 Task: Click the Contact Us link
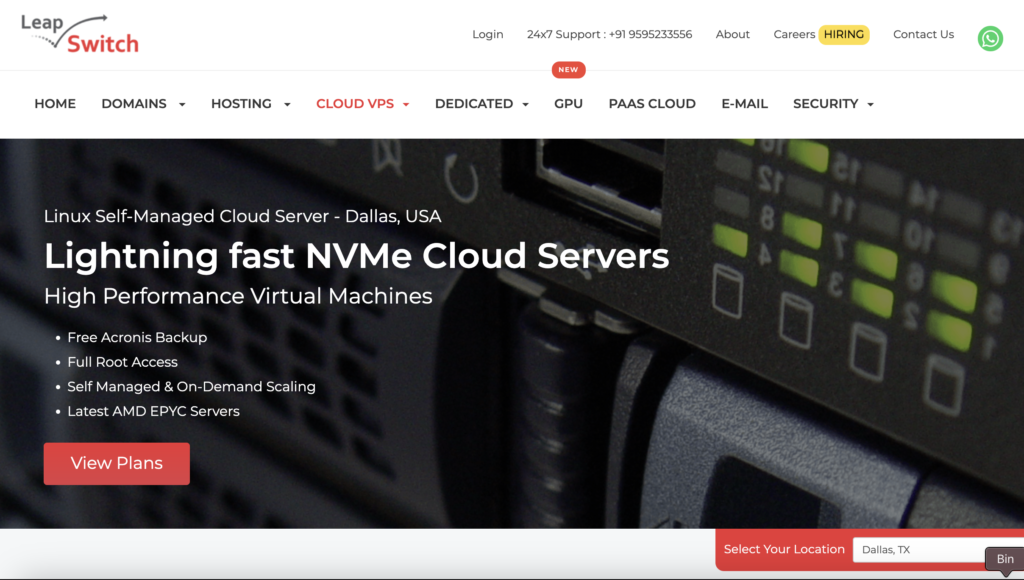click(x=923, y=34)
